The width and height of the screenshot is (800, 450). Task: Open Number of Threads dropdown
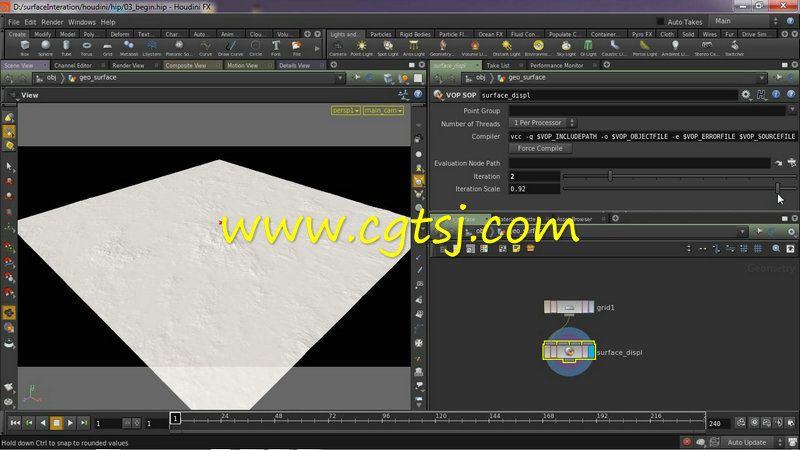(542, 123)
